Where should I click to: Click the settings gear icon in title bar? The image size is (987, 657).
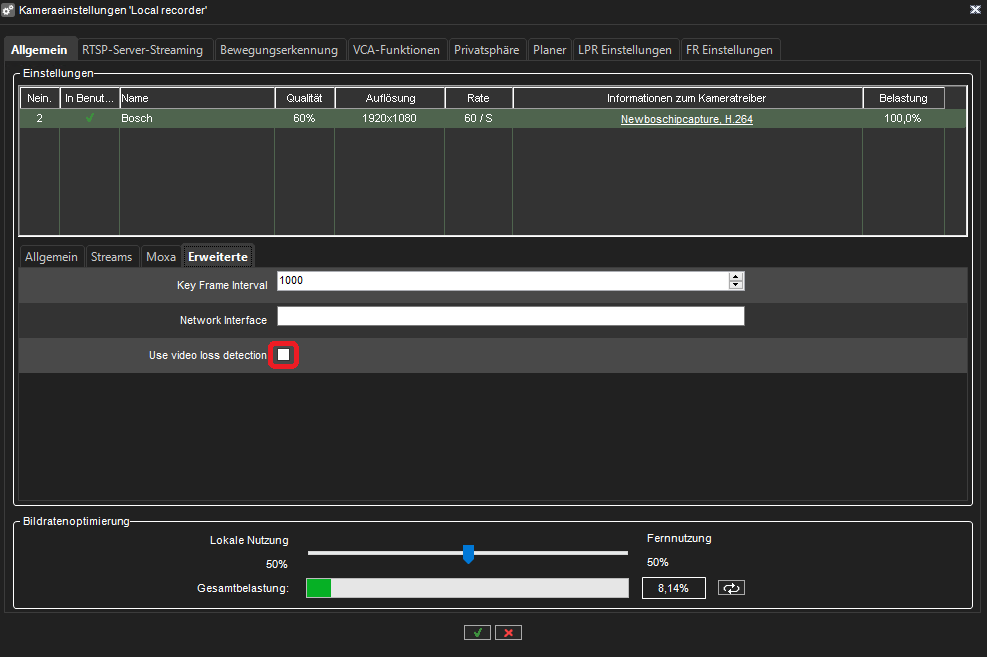tap(10, 9)
